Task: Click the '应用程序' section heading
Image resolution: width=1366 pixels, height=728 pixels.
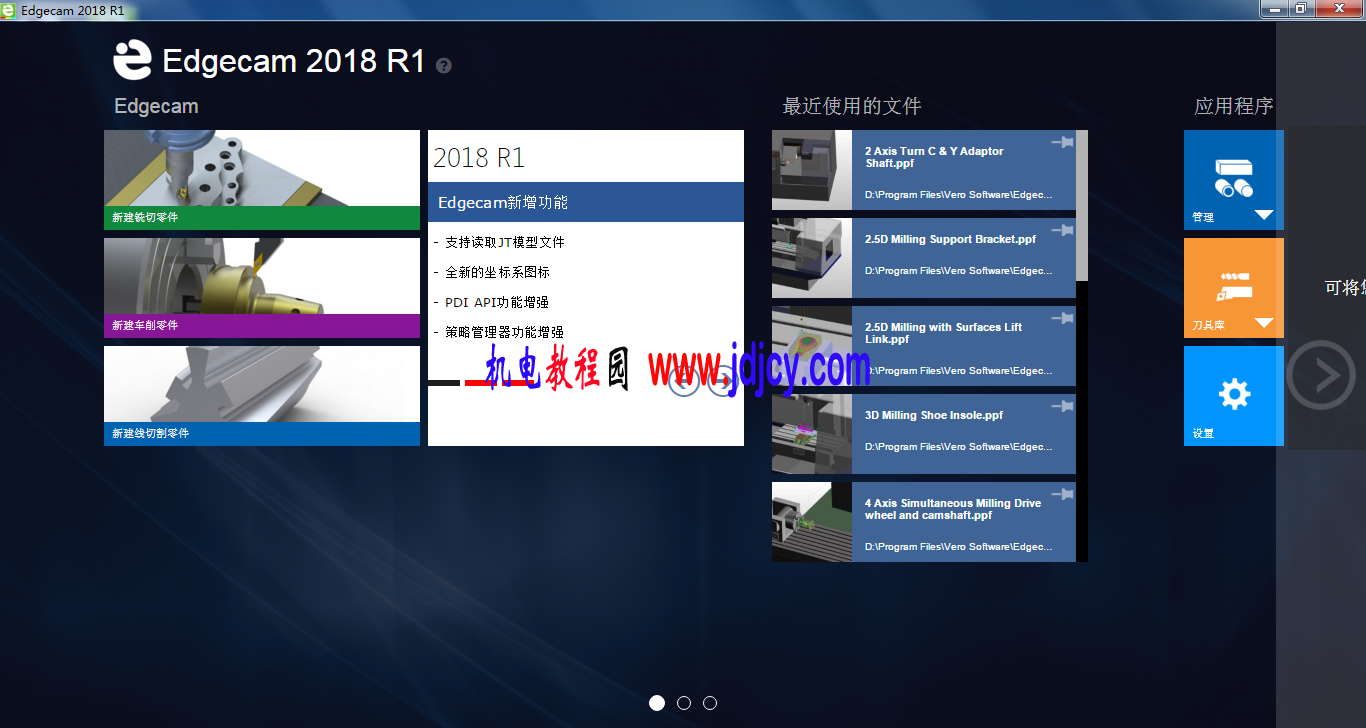Action: coord(1234,106)
